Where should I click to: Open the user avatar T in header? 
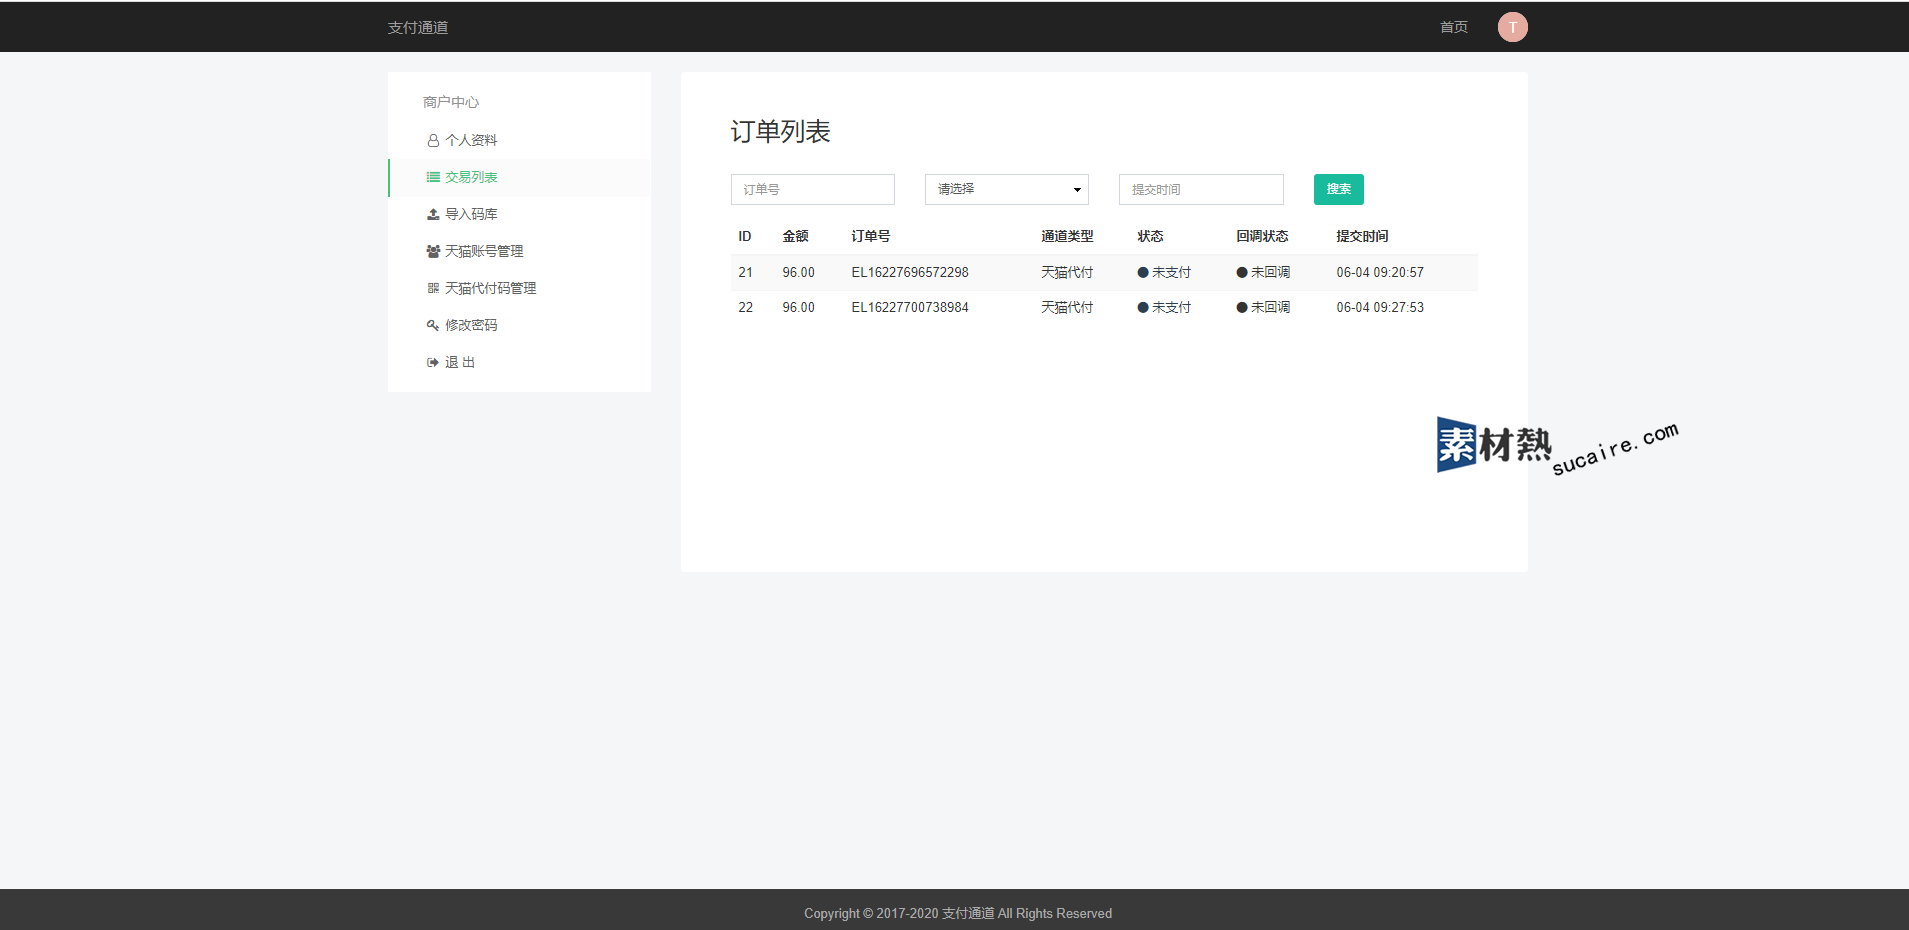1512,27
